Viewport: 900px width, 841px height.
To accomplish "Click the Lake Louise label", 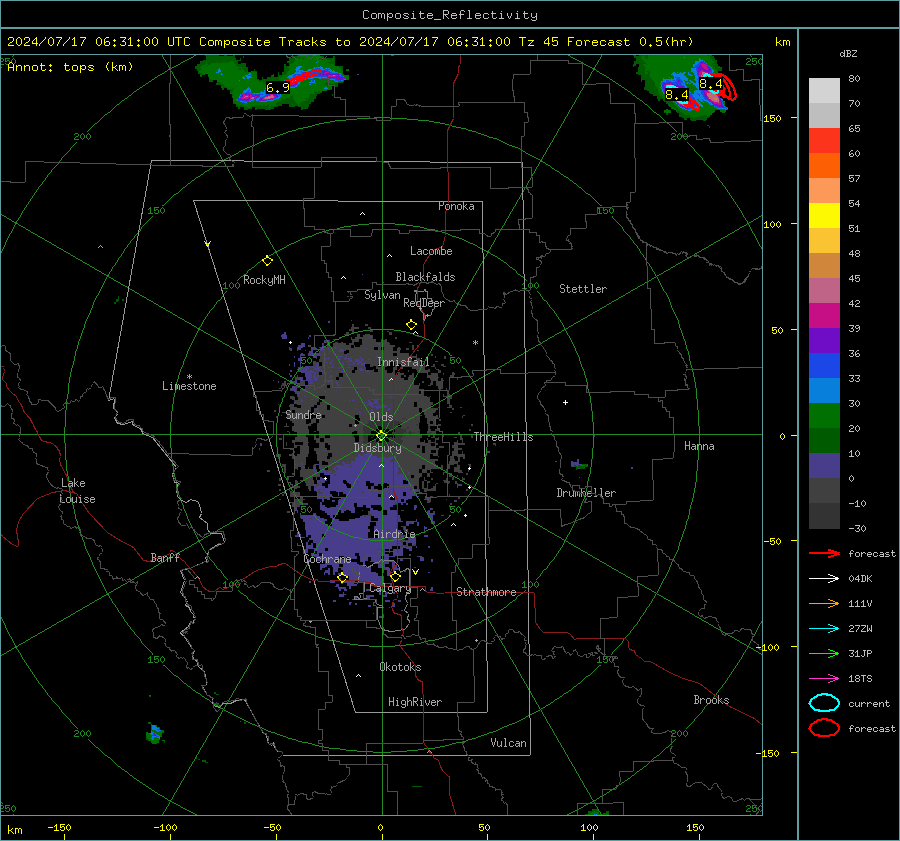I will click(x=77, y=491).
